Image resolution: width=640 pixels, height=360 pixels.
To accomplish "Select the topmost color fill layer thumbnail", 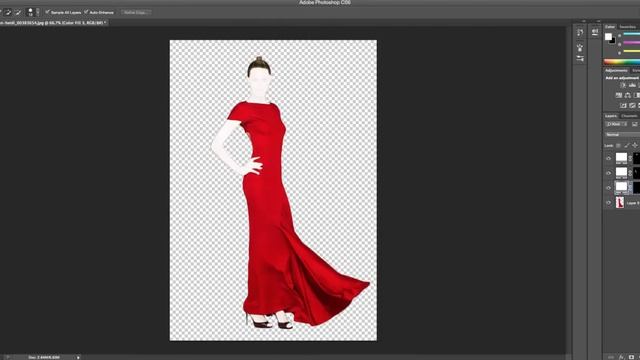I will click(621, 158).
